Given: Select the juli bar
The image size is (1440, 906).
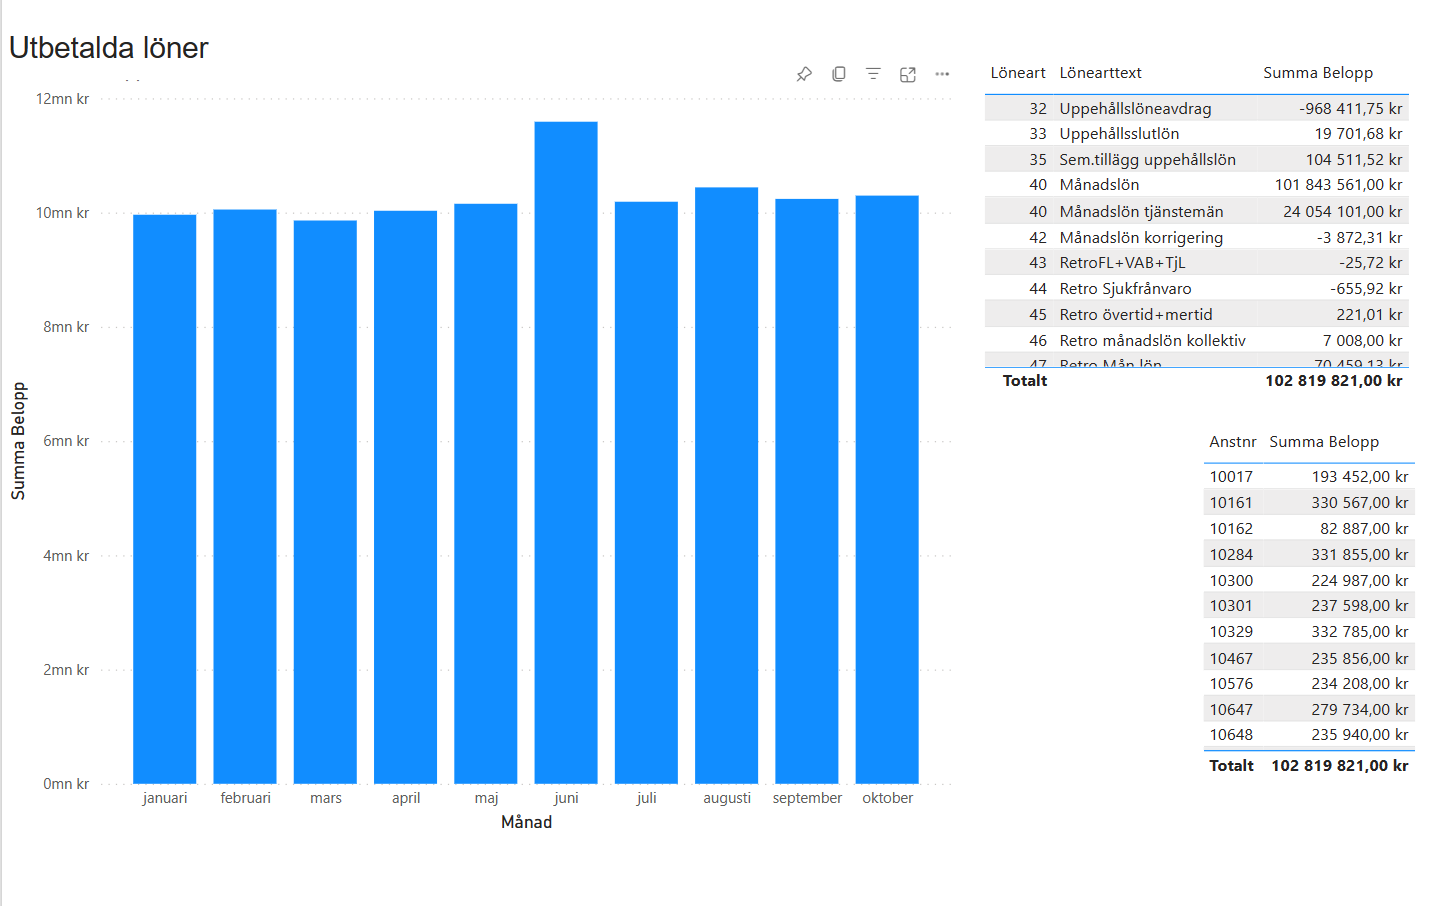Looking at the screenshot, I should pos(646,492).
